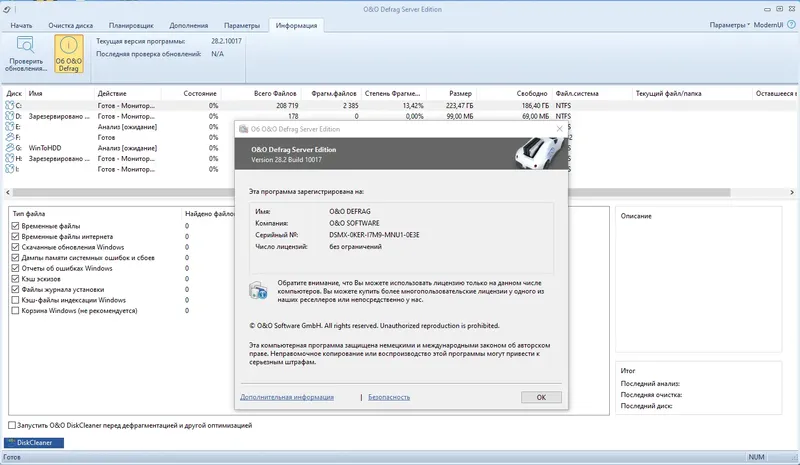This screenshot has width=800, height=465.
Task: Click the DiskCleaner bottom tab
Action: point(34,443)
